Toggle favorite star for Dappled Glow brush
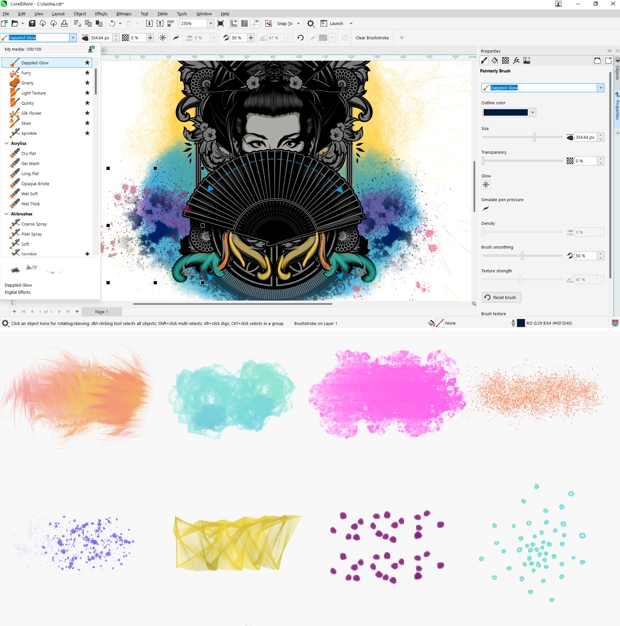 point(87,63)
